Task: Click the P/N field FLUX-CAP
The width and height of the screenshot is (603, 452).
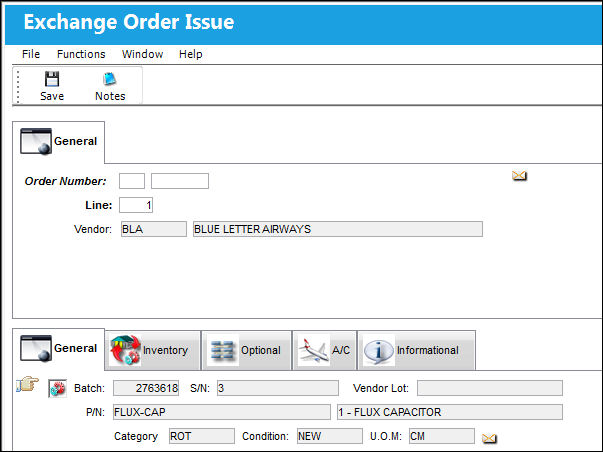Action: coord(222,412)
